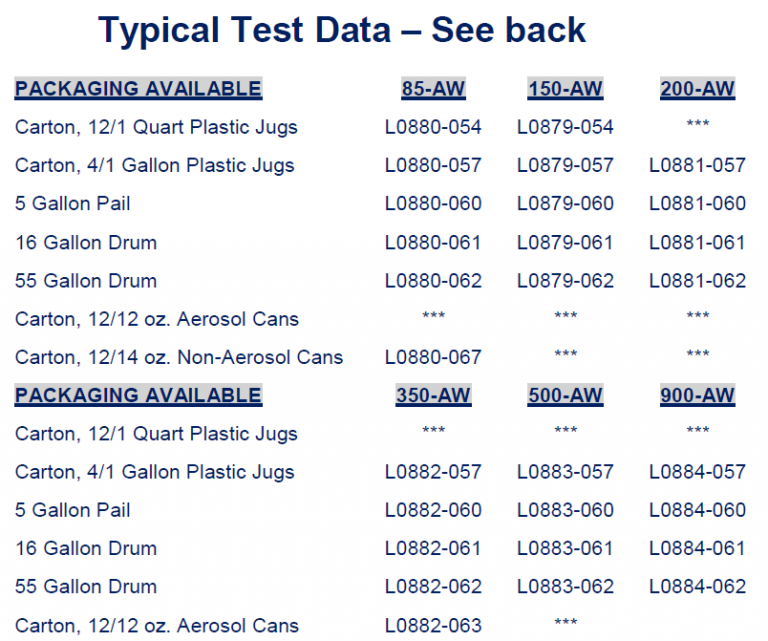This screenshot has height=641, width=768.
Task: Click part number L0883-060
Action: tap(565, 510)
